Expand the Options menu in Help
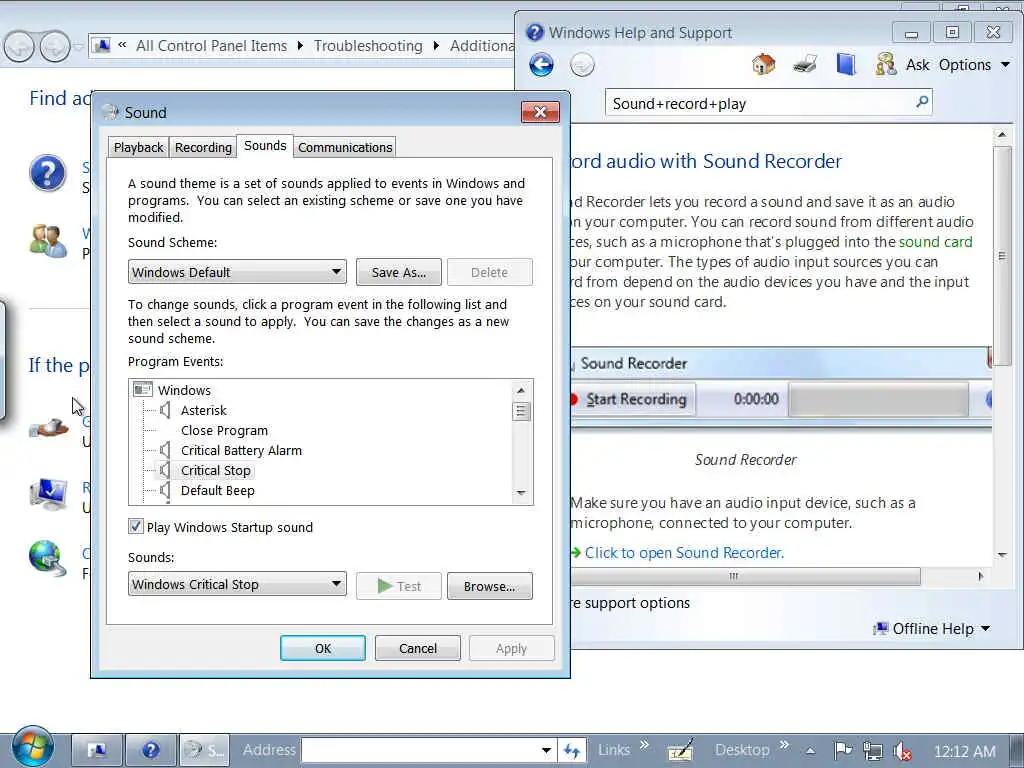 (x=974, y=65)
